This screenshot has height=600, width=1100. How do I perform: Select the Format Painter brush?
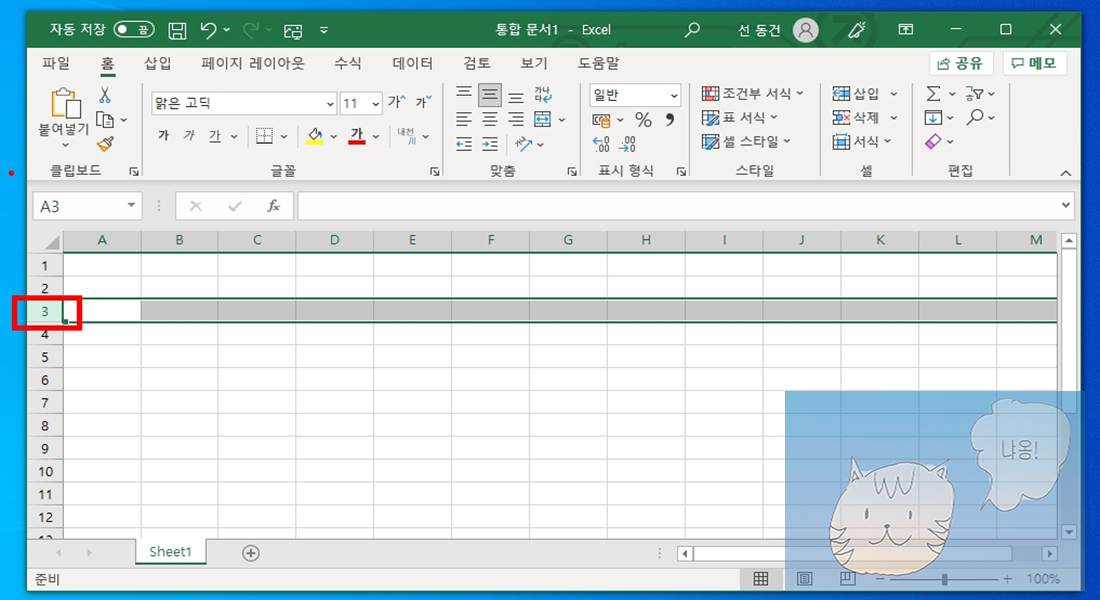[105, 144]
